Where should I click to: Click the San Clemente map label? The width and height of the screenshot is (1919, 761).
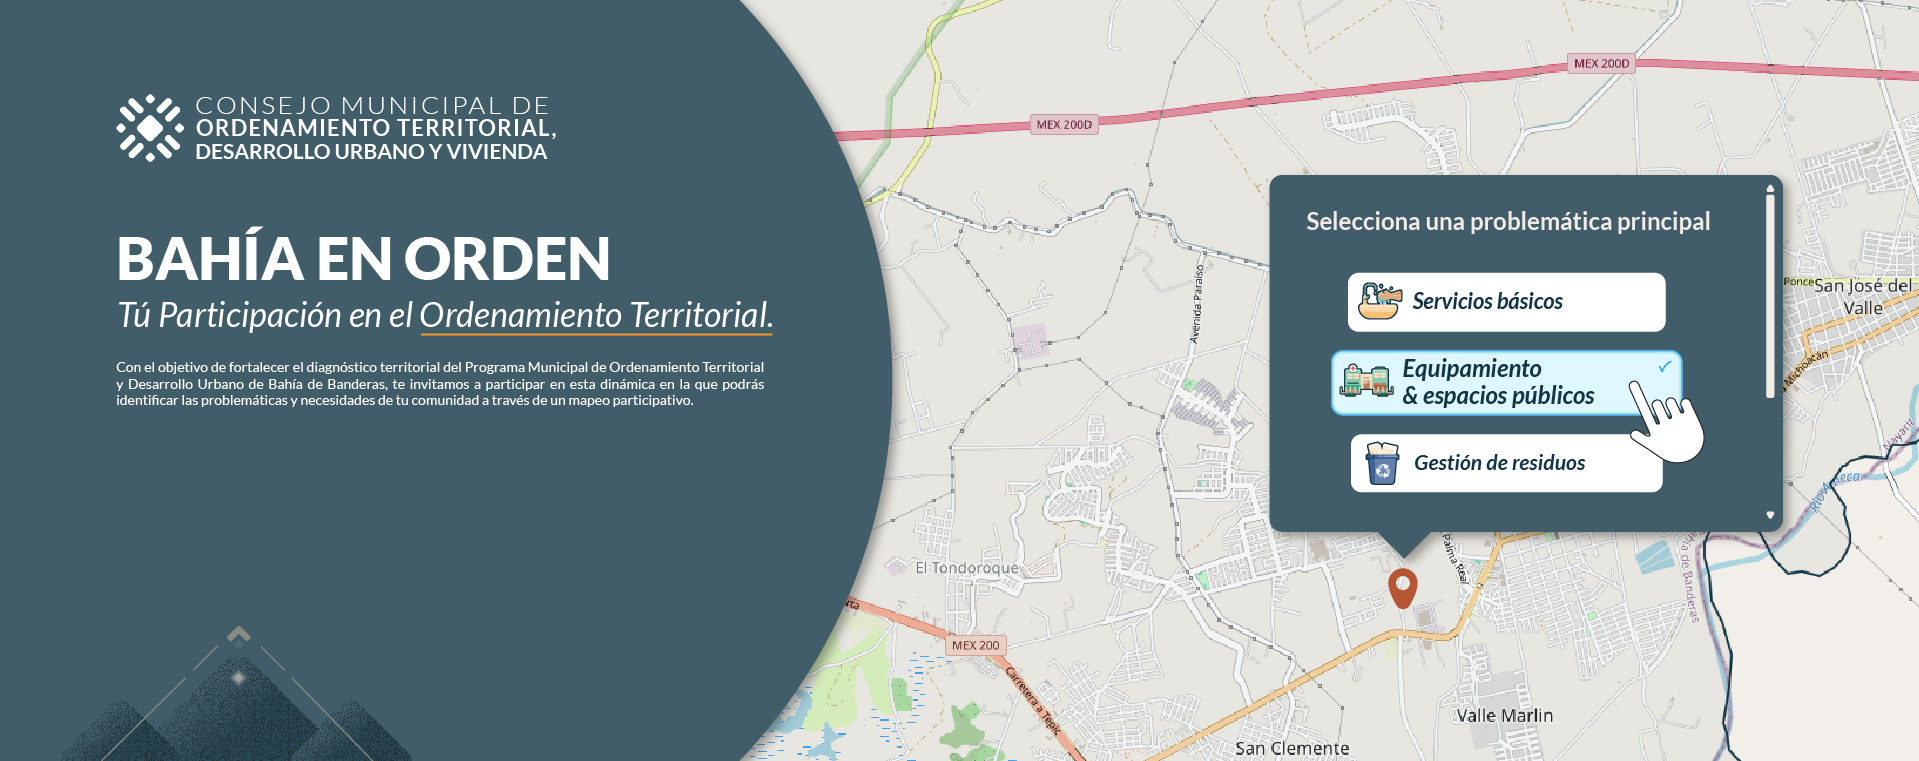(x=1292, y=748)
